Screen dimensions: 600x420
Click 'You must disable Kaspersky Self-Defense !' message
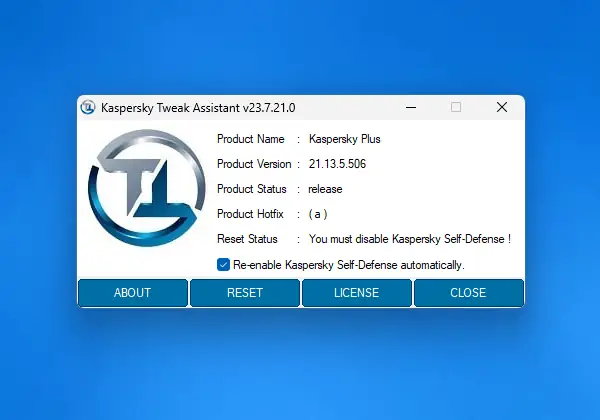[410, 239]
